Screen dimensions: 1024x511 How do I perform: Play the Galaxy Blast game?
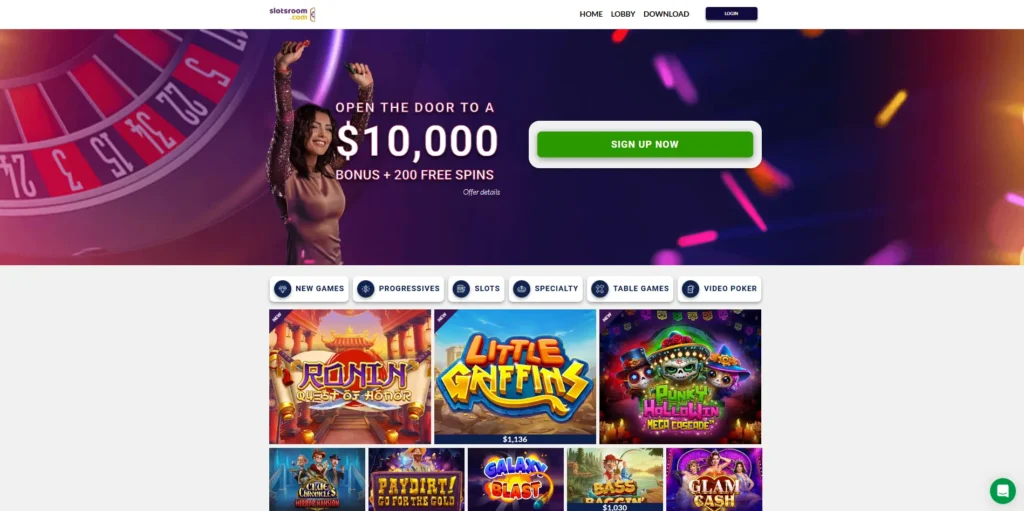515,479
